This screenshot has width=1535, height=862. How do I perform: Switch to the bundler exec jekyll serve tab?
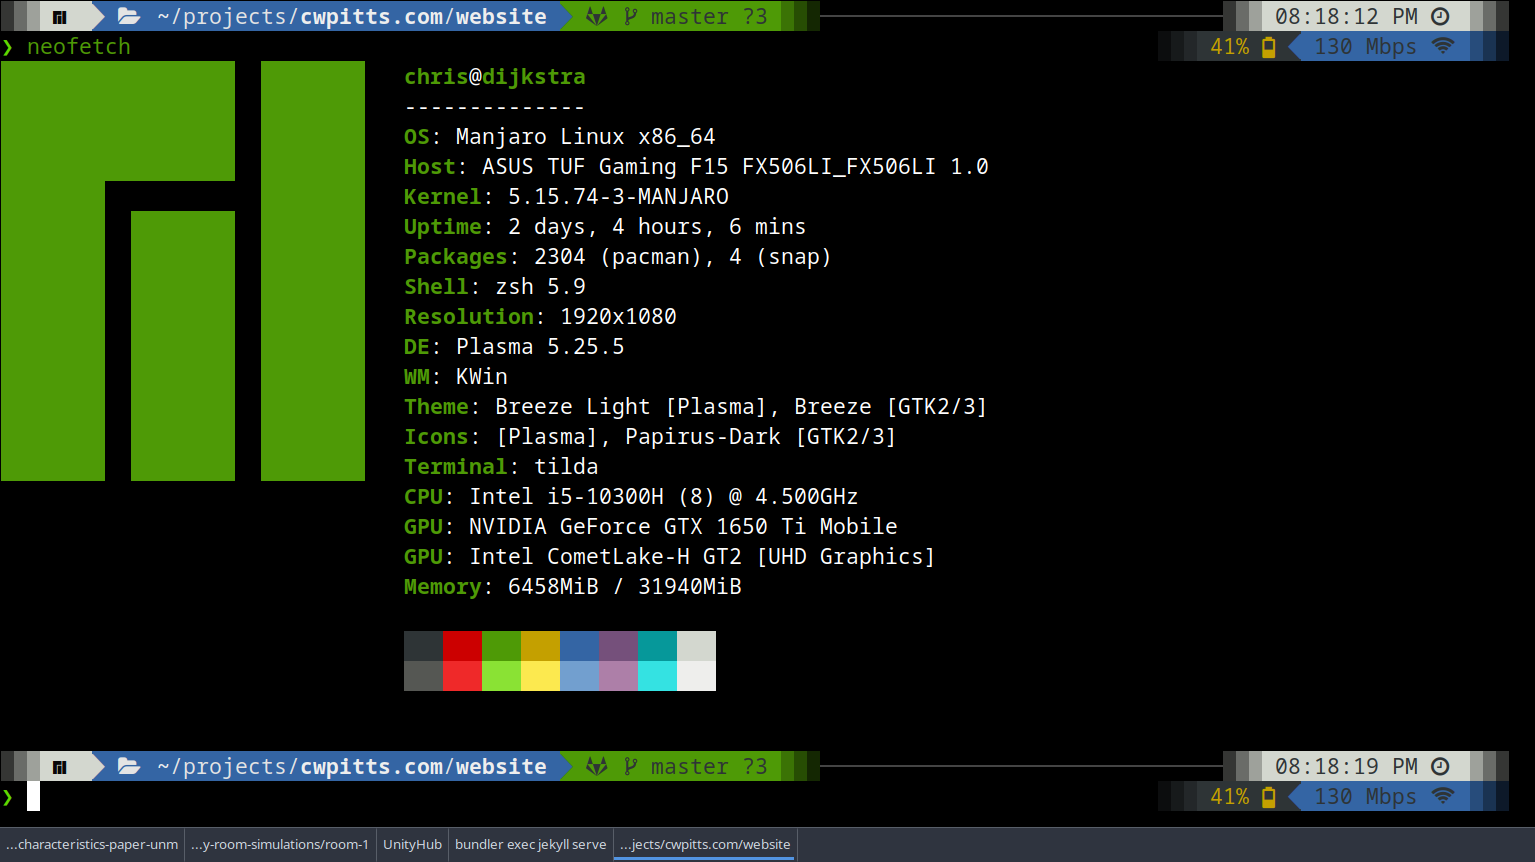530,844
